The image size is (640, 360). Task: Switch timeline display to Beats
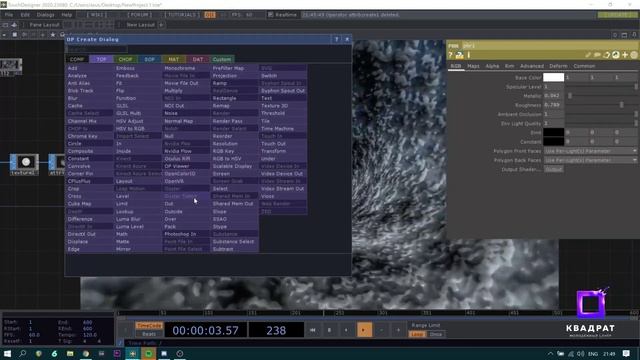[x=149, y=334]
